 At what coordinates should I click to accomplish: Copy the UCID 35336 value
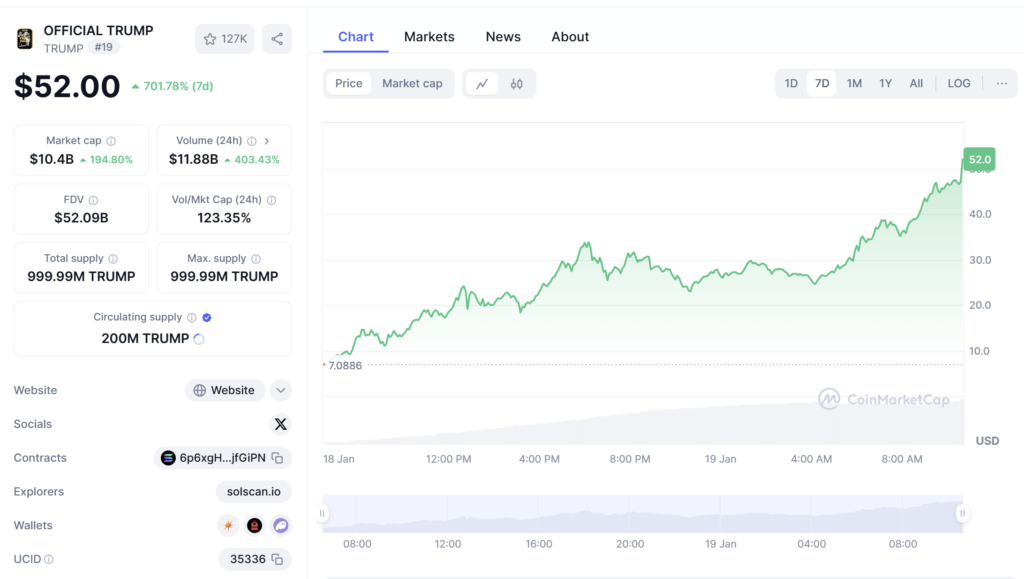277,559
